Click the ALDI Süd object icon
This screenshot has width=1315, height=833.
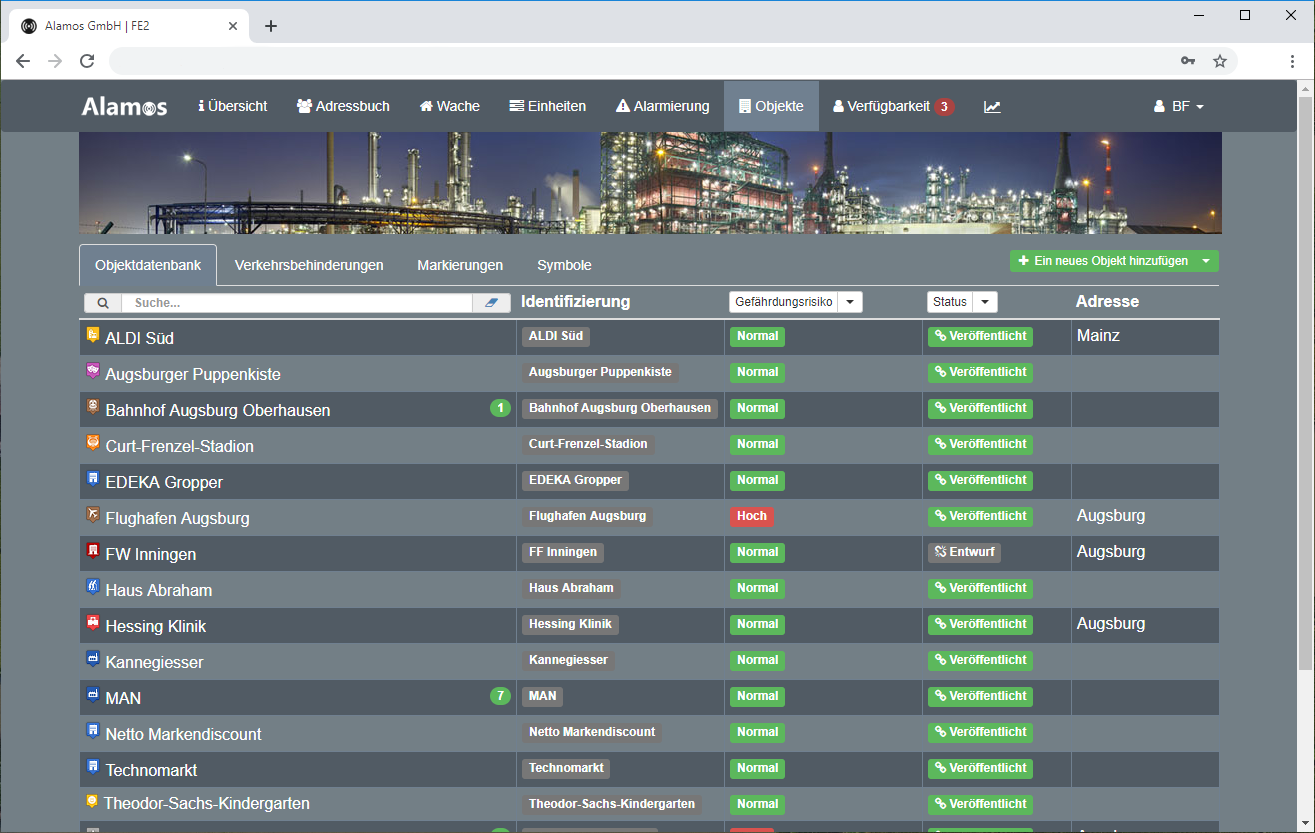(93, 336)
